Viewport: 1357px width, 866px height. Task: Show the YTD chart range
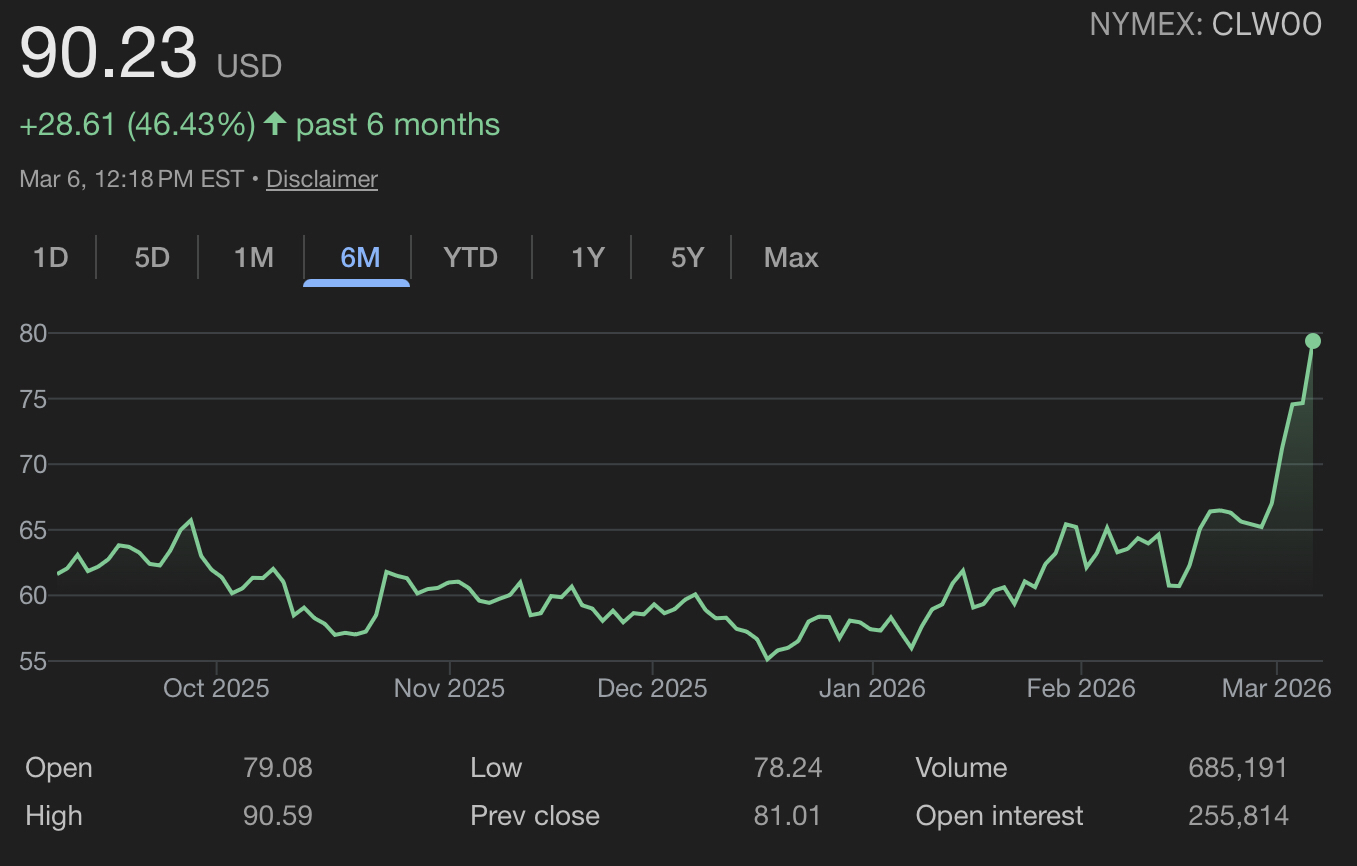[470, 258]
